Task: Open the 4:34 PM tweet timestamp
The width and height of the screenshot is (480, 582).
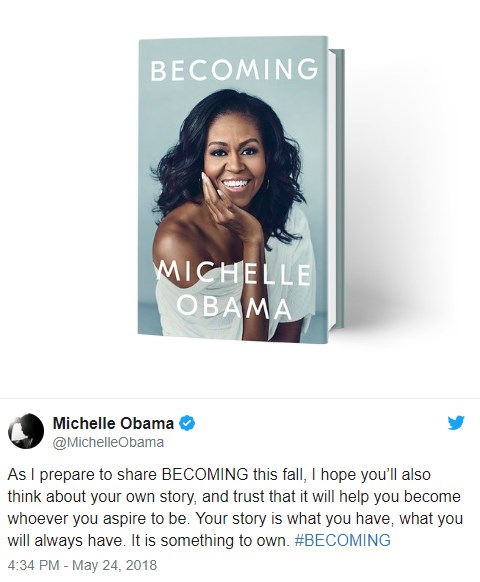Action: pos(33,565)
